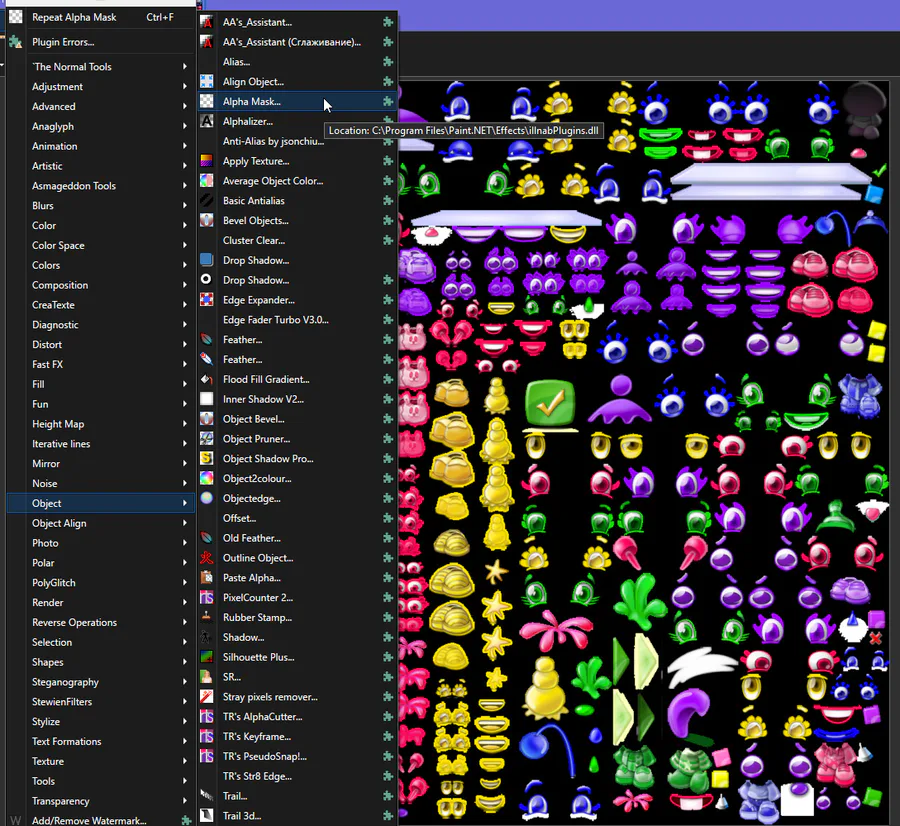The height and width of the screenshot is (826, 900).
Task: Open the Text Formations submenu
Action: pos(101,741)
